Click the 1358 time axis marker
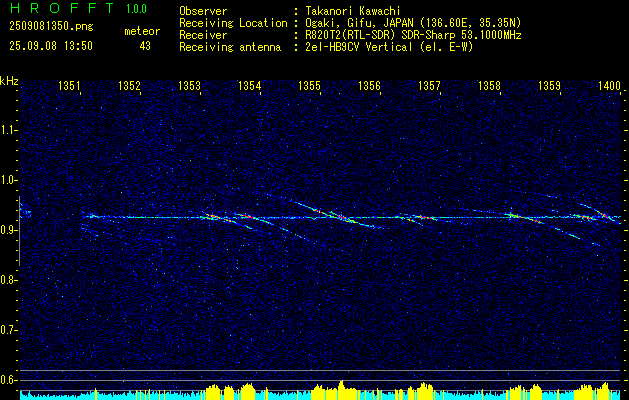629x400 pixels. (489, 85)
